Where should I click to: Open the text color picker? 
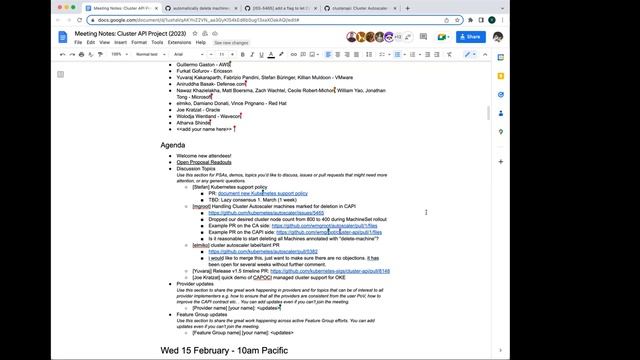point(271,54)
